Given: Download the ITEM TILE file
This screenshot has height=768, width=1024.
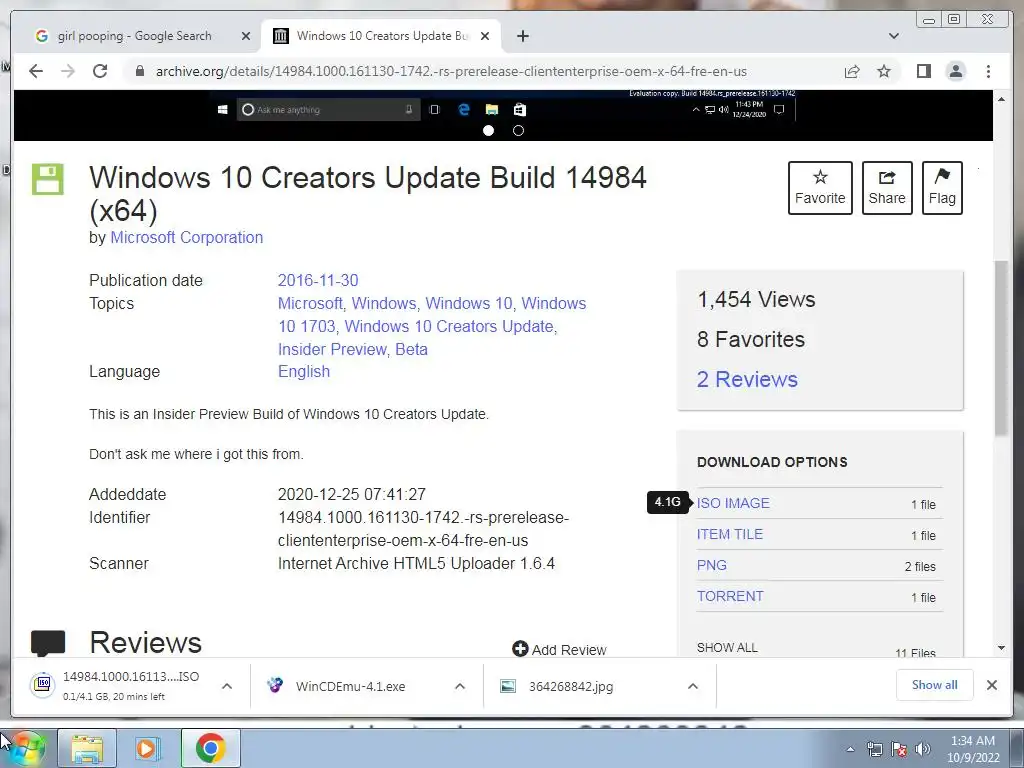Looking at the screenshot, I should click(x=729, y=534).
